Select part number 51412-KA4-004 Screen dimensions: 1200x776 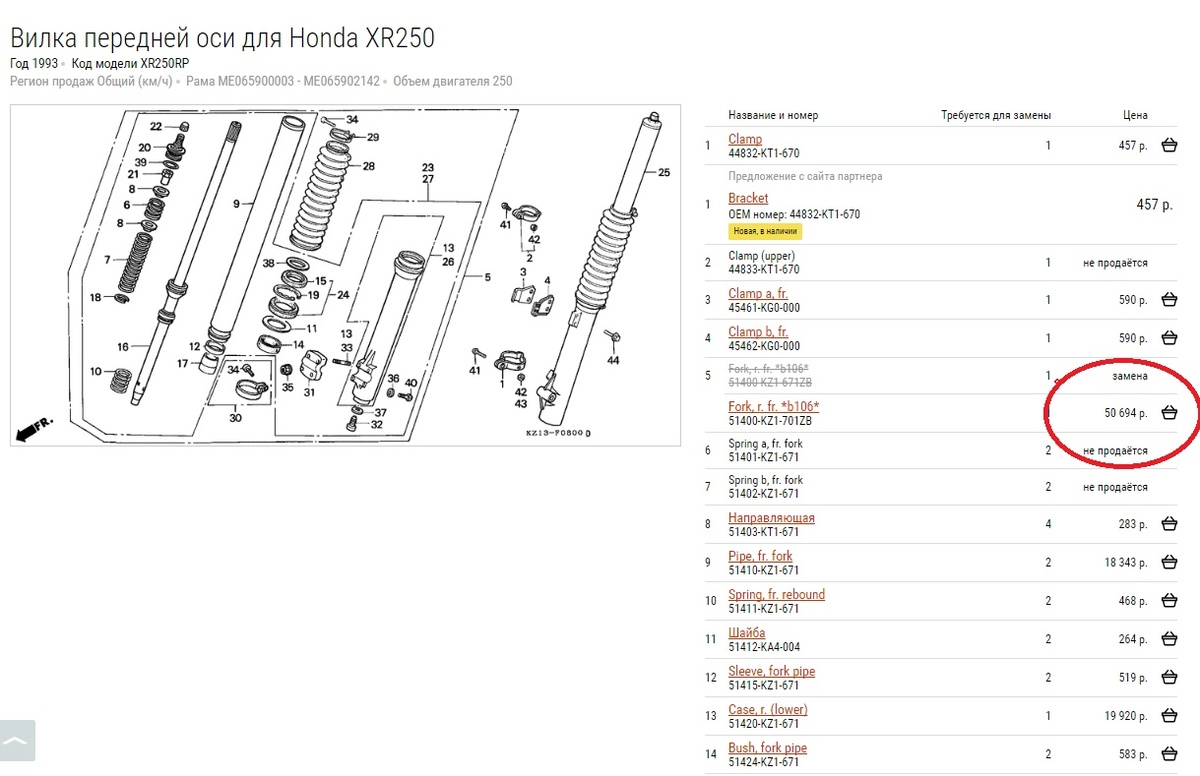point(764,647)
